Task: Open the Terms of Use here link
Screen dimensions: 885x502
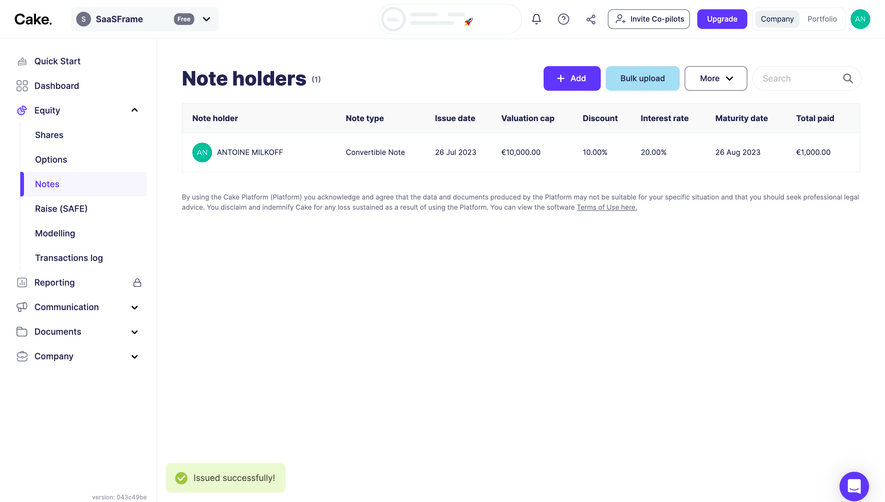Action: tap(607, 207)
